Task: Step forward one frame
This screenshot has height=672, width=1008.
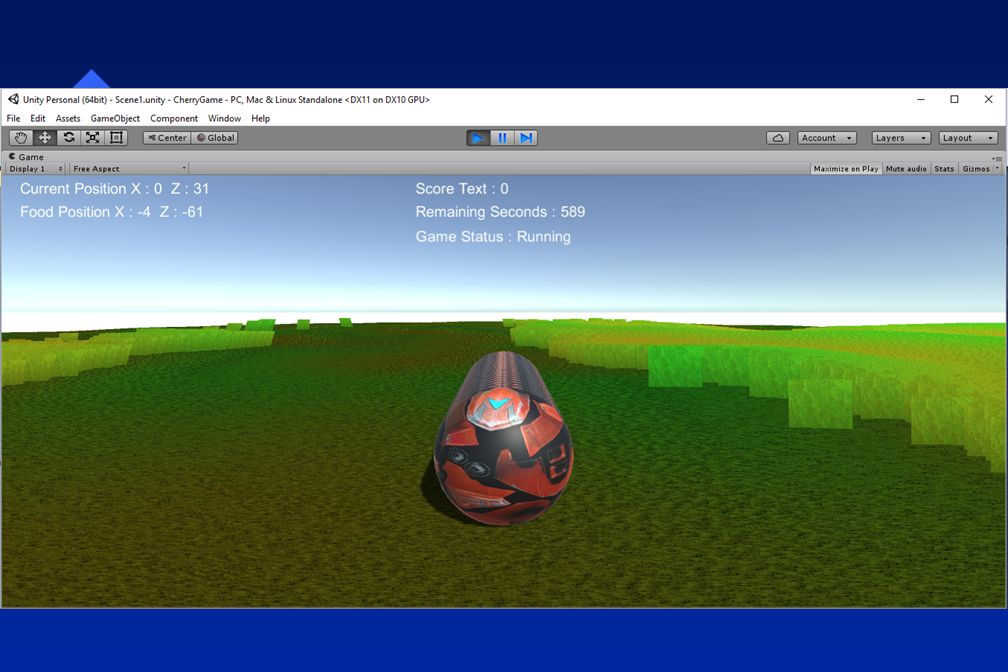Action: click(526, 138)
